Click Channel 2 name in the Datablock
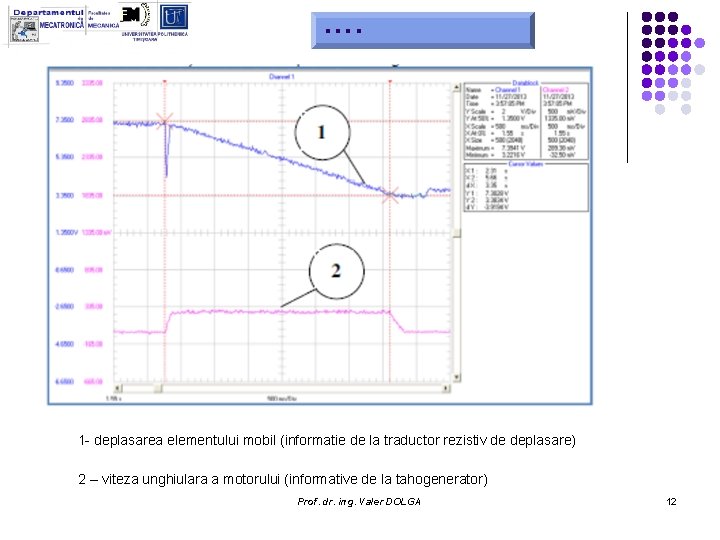Viewport: 720px width, 540px height. tap(556, 90)
